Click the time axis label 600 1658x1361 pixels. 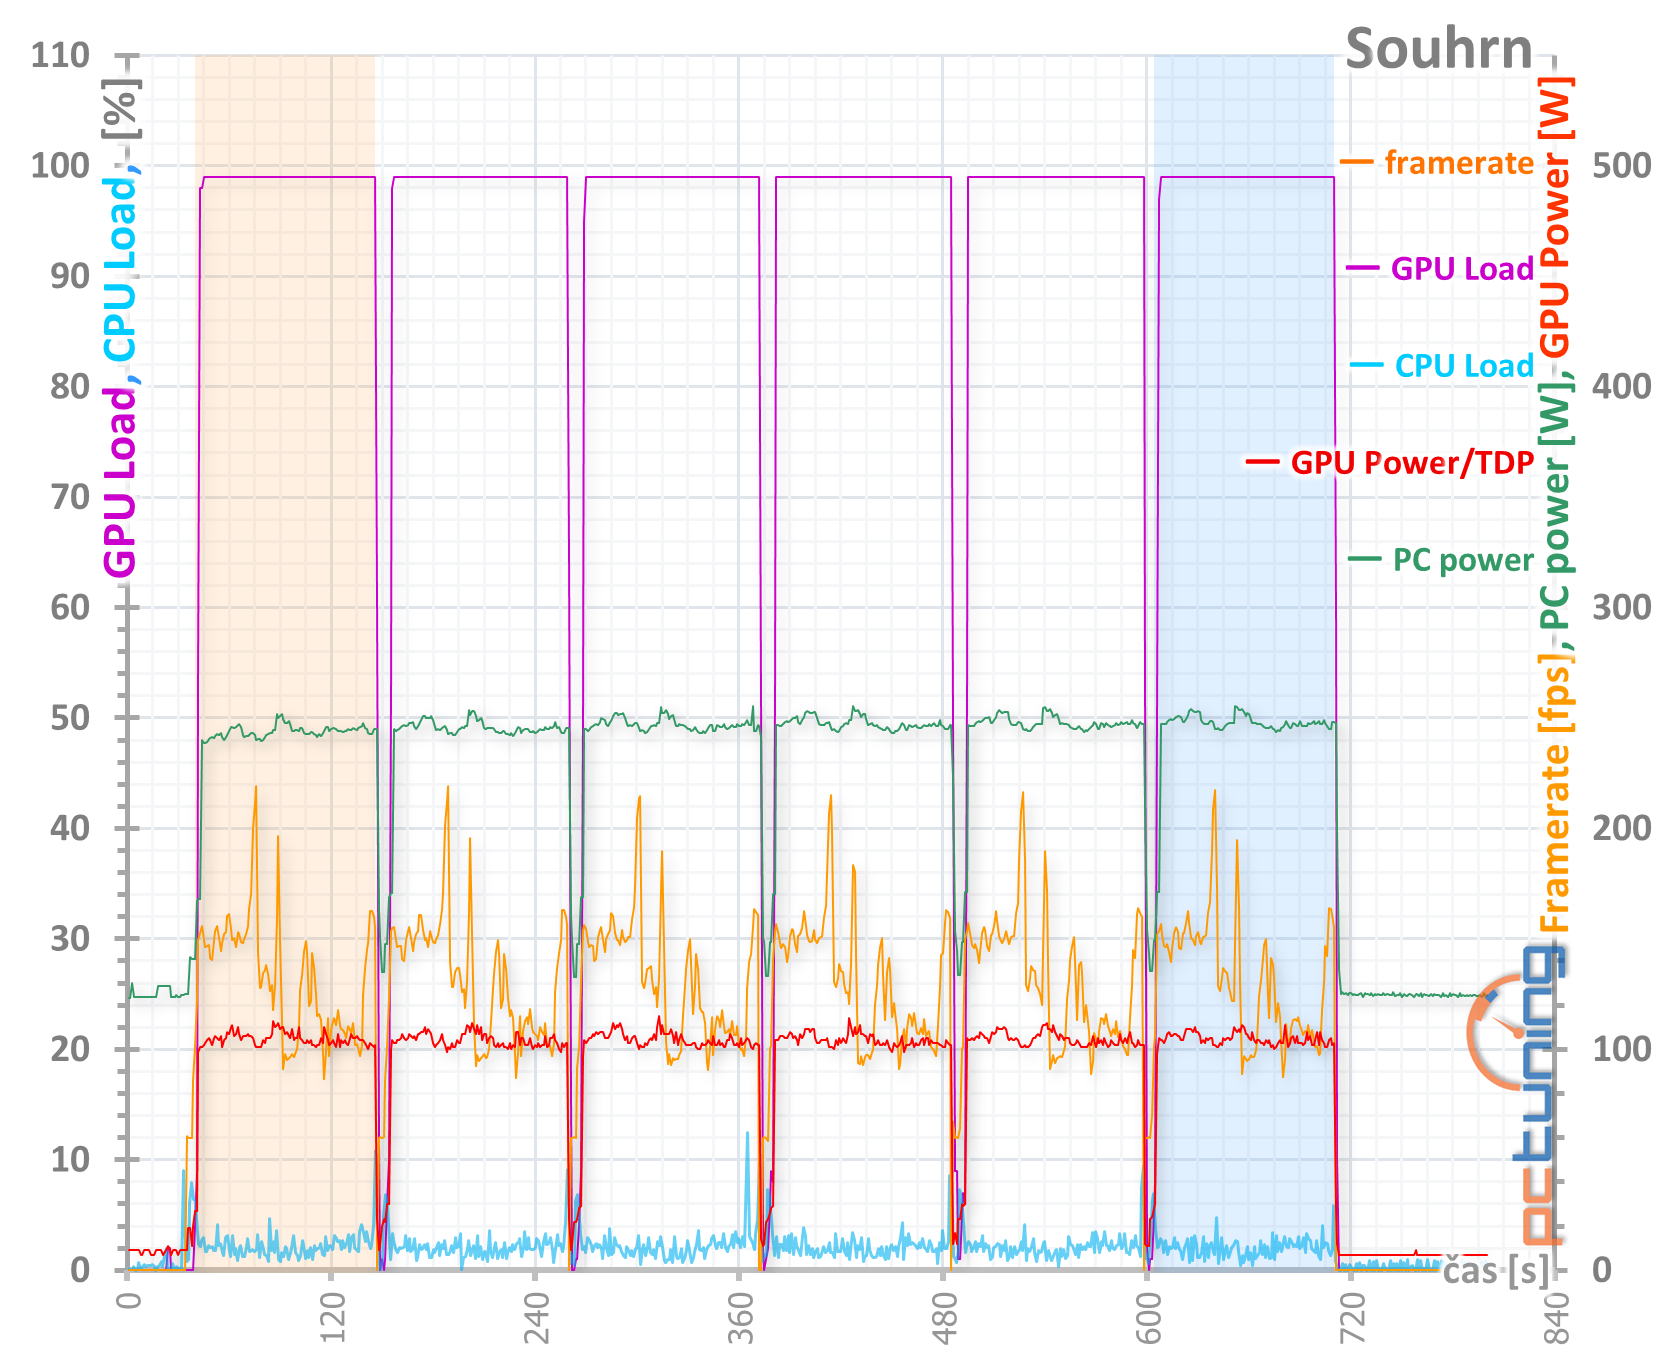pos(1148,1320)
